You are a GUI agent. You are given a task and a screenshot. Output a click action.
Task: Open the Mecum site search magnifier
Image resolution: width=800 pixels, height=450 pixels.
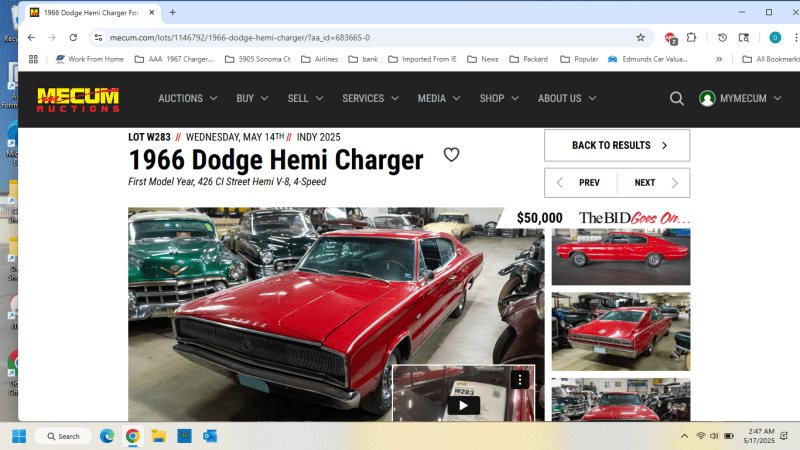pyautogui.click(x=677, y=98)
